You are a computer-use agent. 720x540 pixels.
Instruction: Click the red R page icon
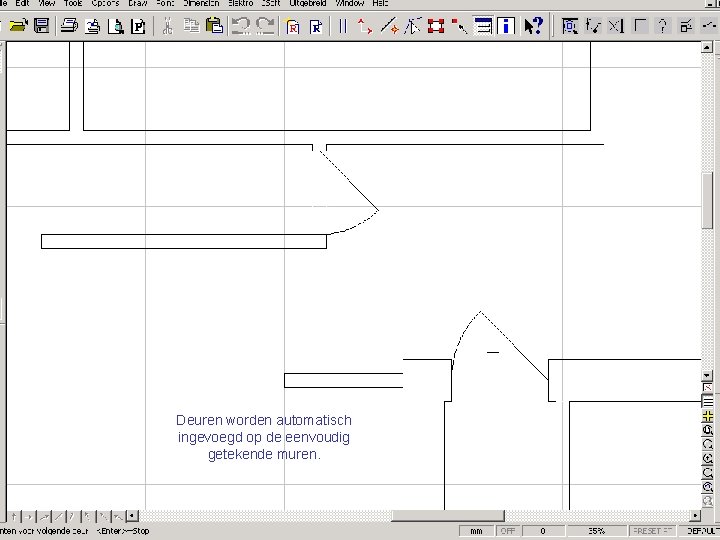(292, 25)
